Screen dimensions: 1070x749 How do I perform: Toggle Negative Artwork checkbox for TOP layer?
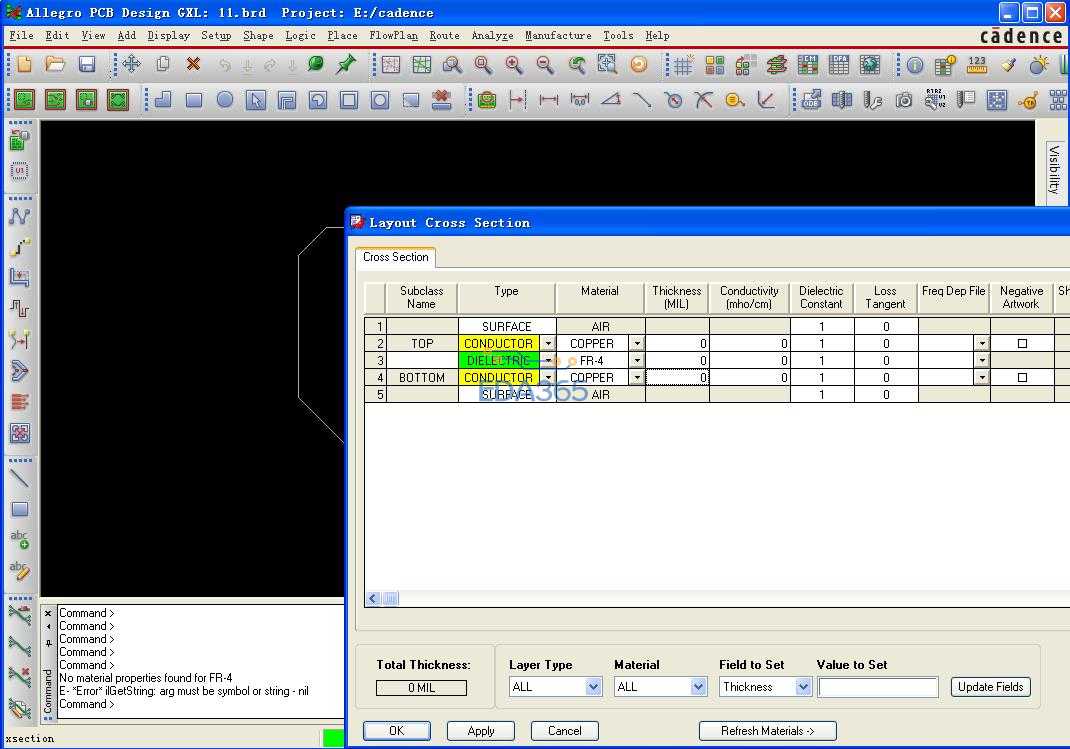pyautogui.click(x=1021, y=344)
